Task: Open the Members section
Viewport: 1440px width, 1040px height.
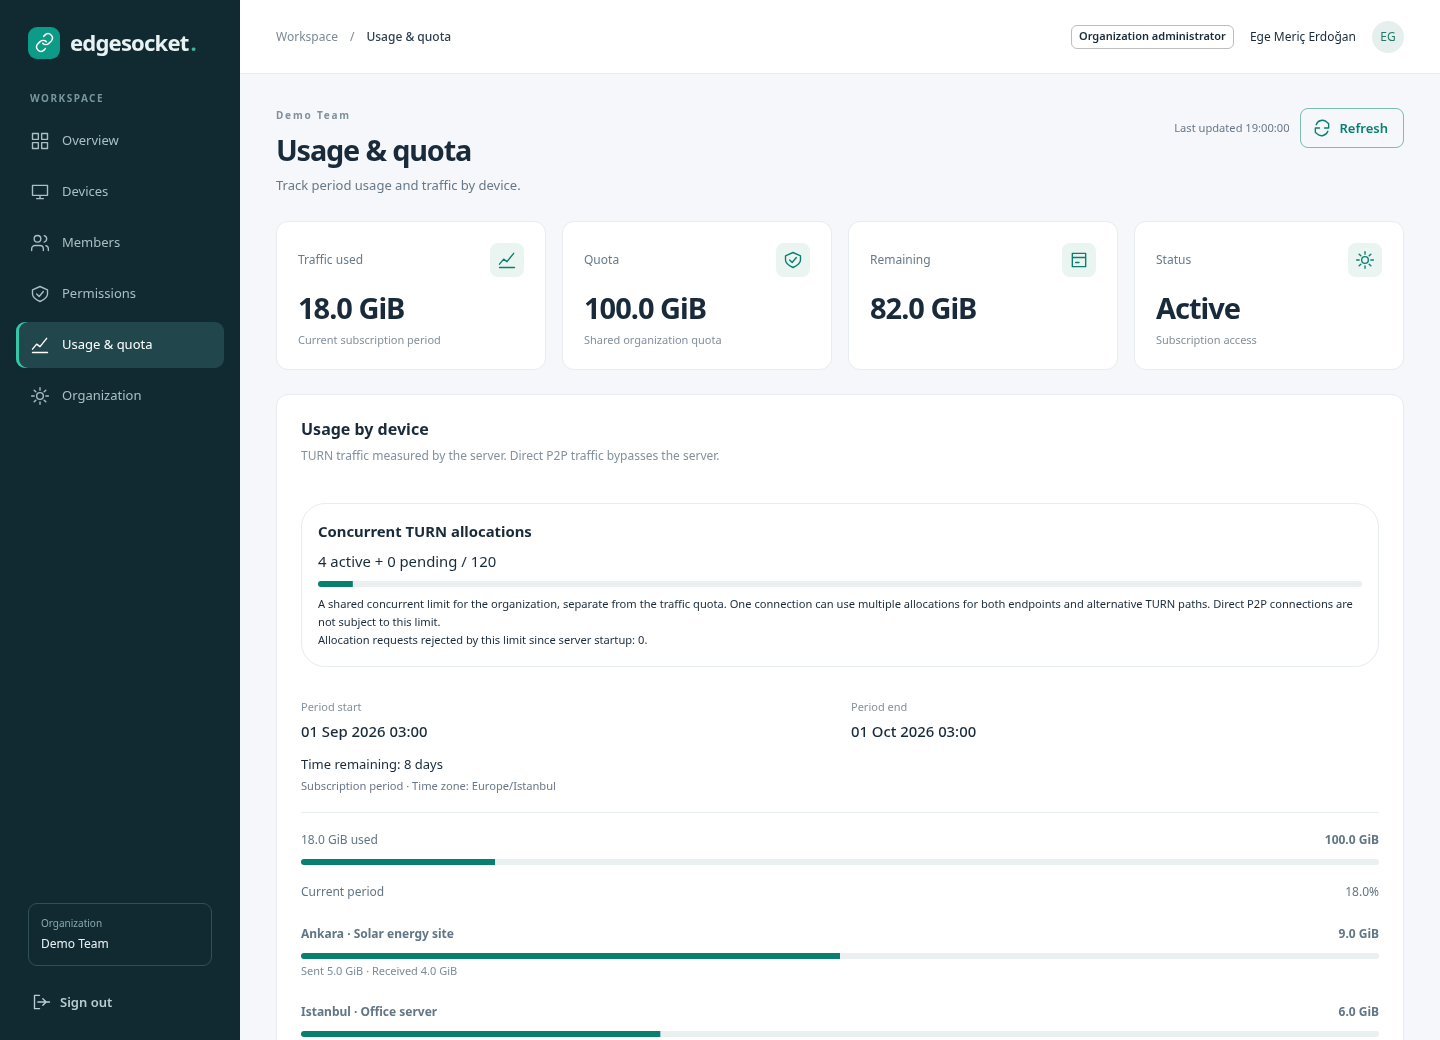Action: coord(120,243)
